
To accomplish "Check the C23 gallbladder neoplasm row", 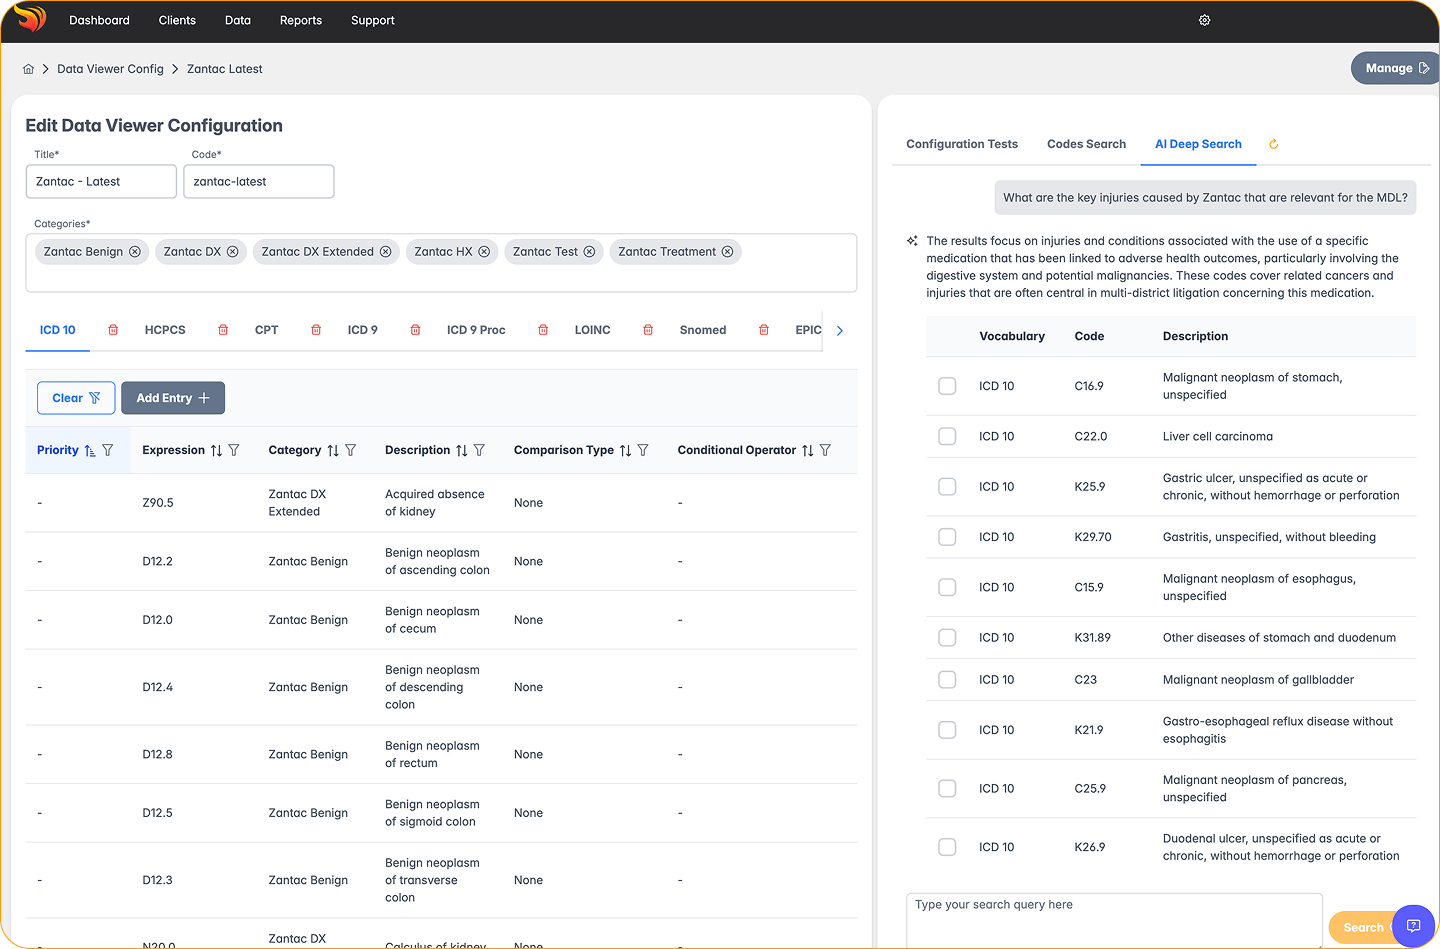I will click(947, 680).
